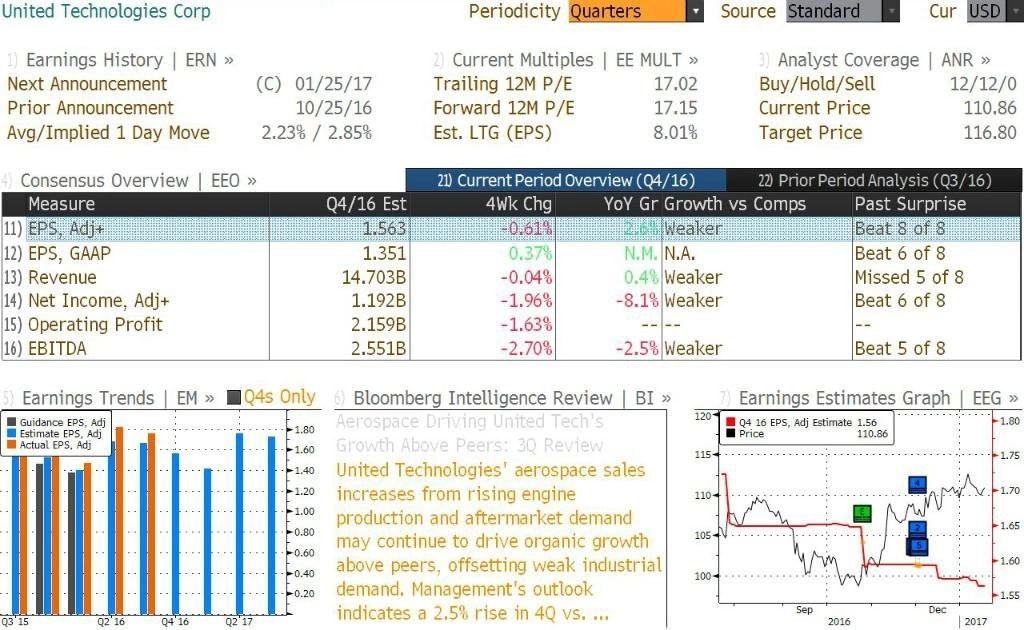The height and width of the screenshot is (630, 1024).
Task: Toggle the Q4s Only checkbox
Action: pos(234,397)
